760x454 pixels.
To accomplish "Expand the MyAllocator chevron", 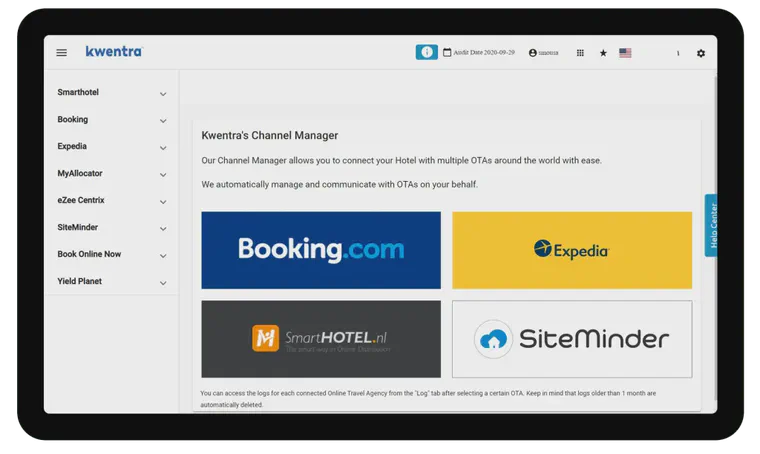I will coord(163,175).
